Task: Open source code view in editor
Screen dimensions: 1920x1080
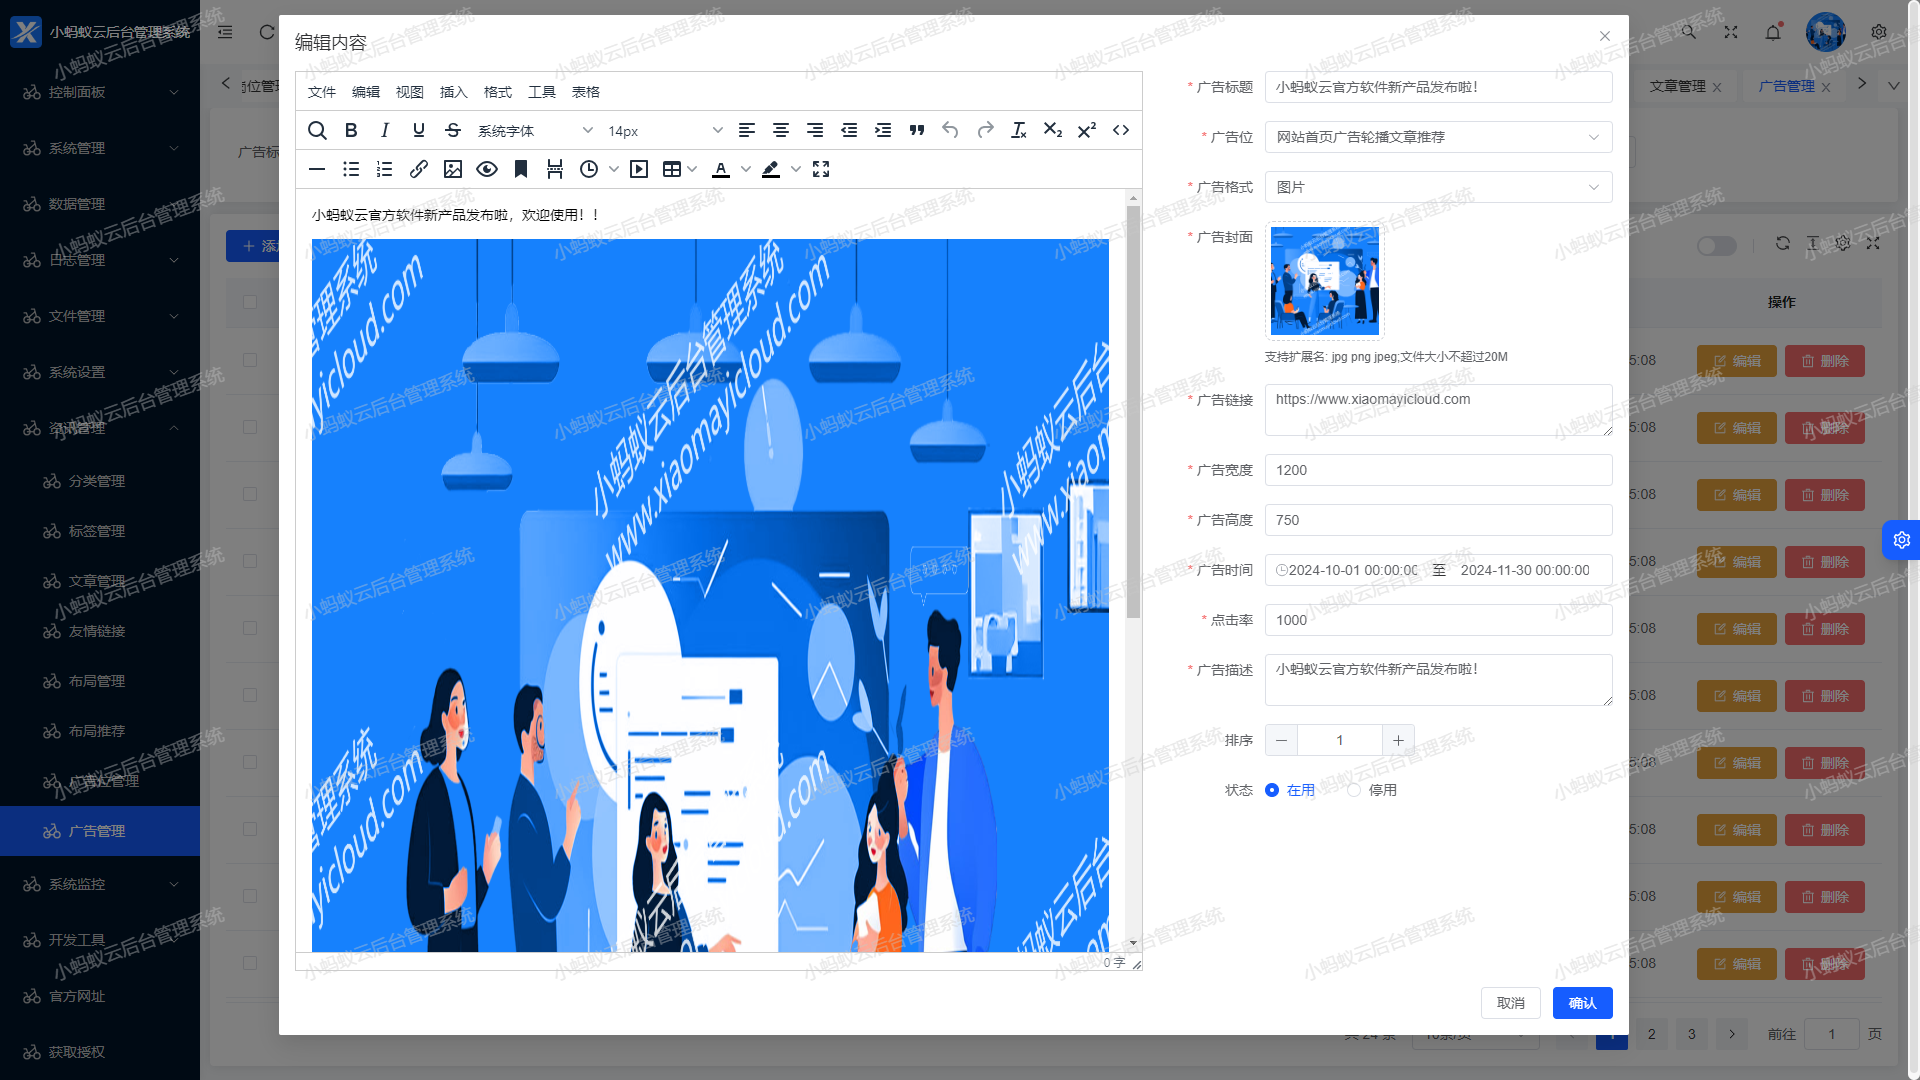Action: coord(1121,130)
